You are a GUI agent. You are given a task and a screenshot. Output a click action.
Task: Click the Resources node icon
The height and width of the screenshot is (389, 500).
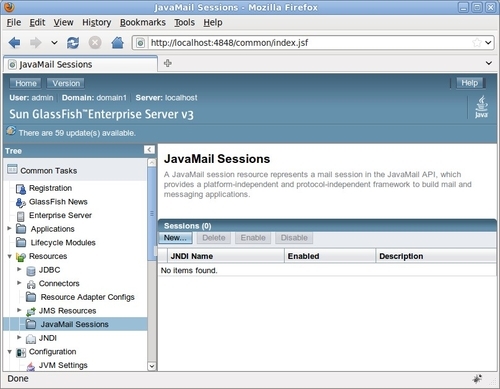(x=21, y=257)
